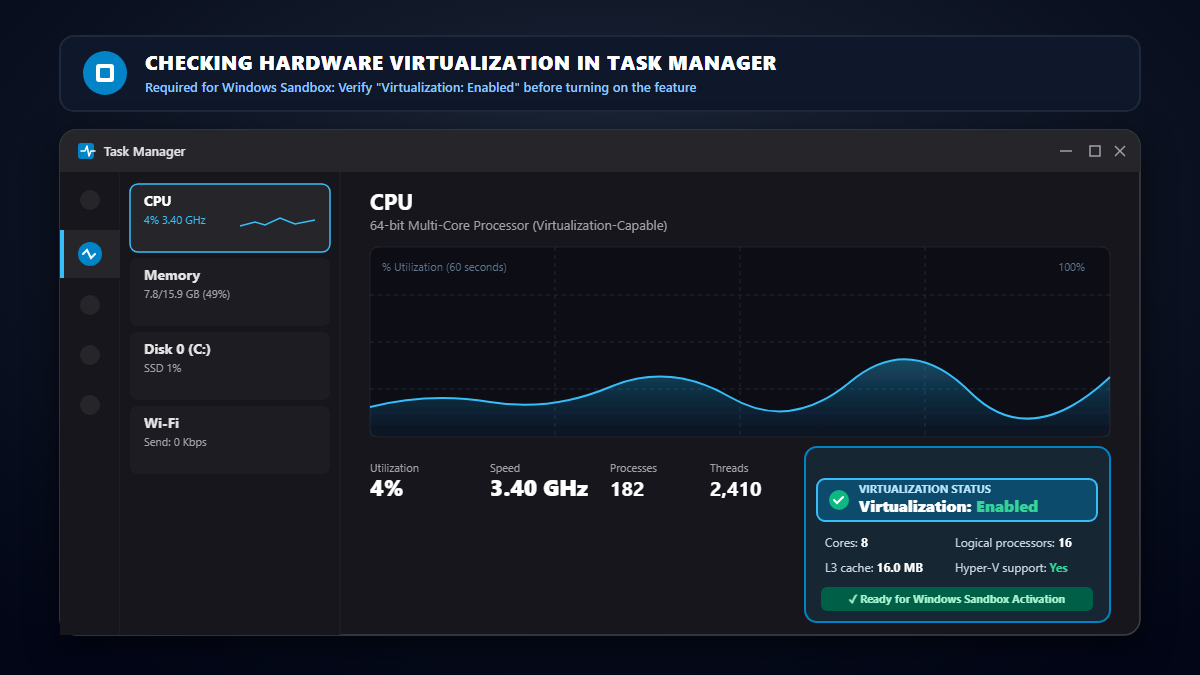Click the Utilization 4% value
This screenshot has height=675, width=1200.
(386, 489)
